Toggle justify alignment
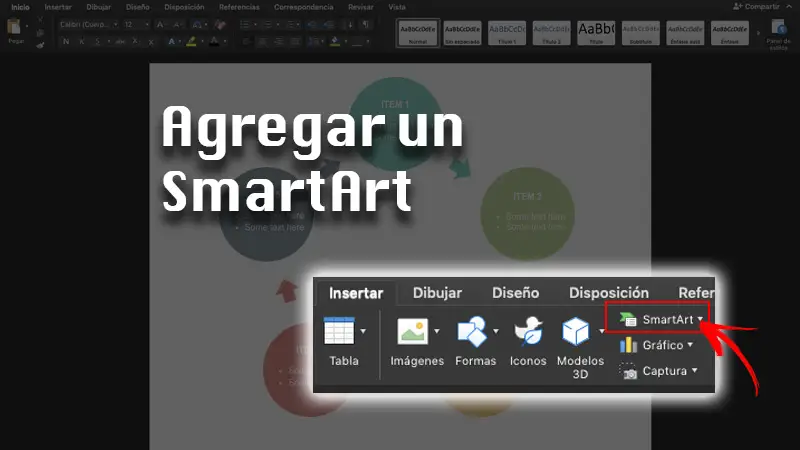 tap(295, 41)
